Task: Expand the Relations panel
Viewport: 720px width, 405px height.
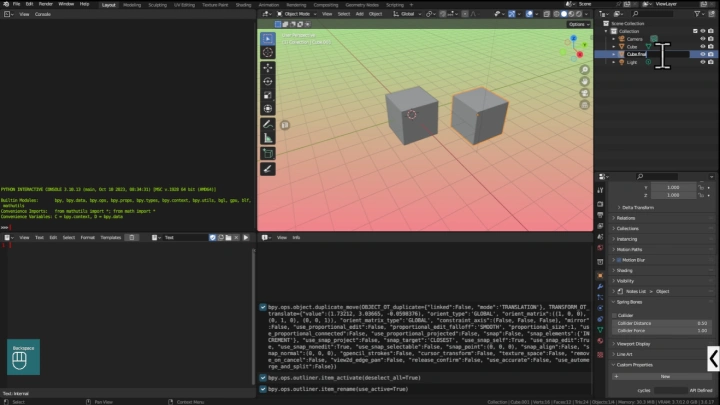Action: [x=626, y=217]
